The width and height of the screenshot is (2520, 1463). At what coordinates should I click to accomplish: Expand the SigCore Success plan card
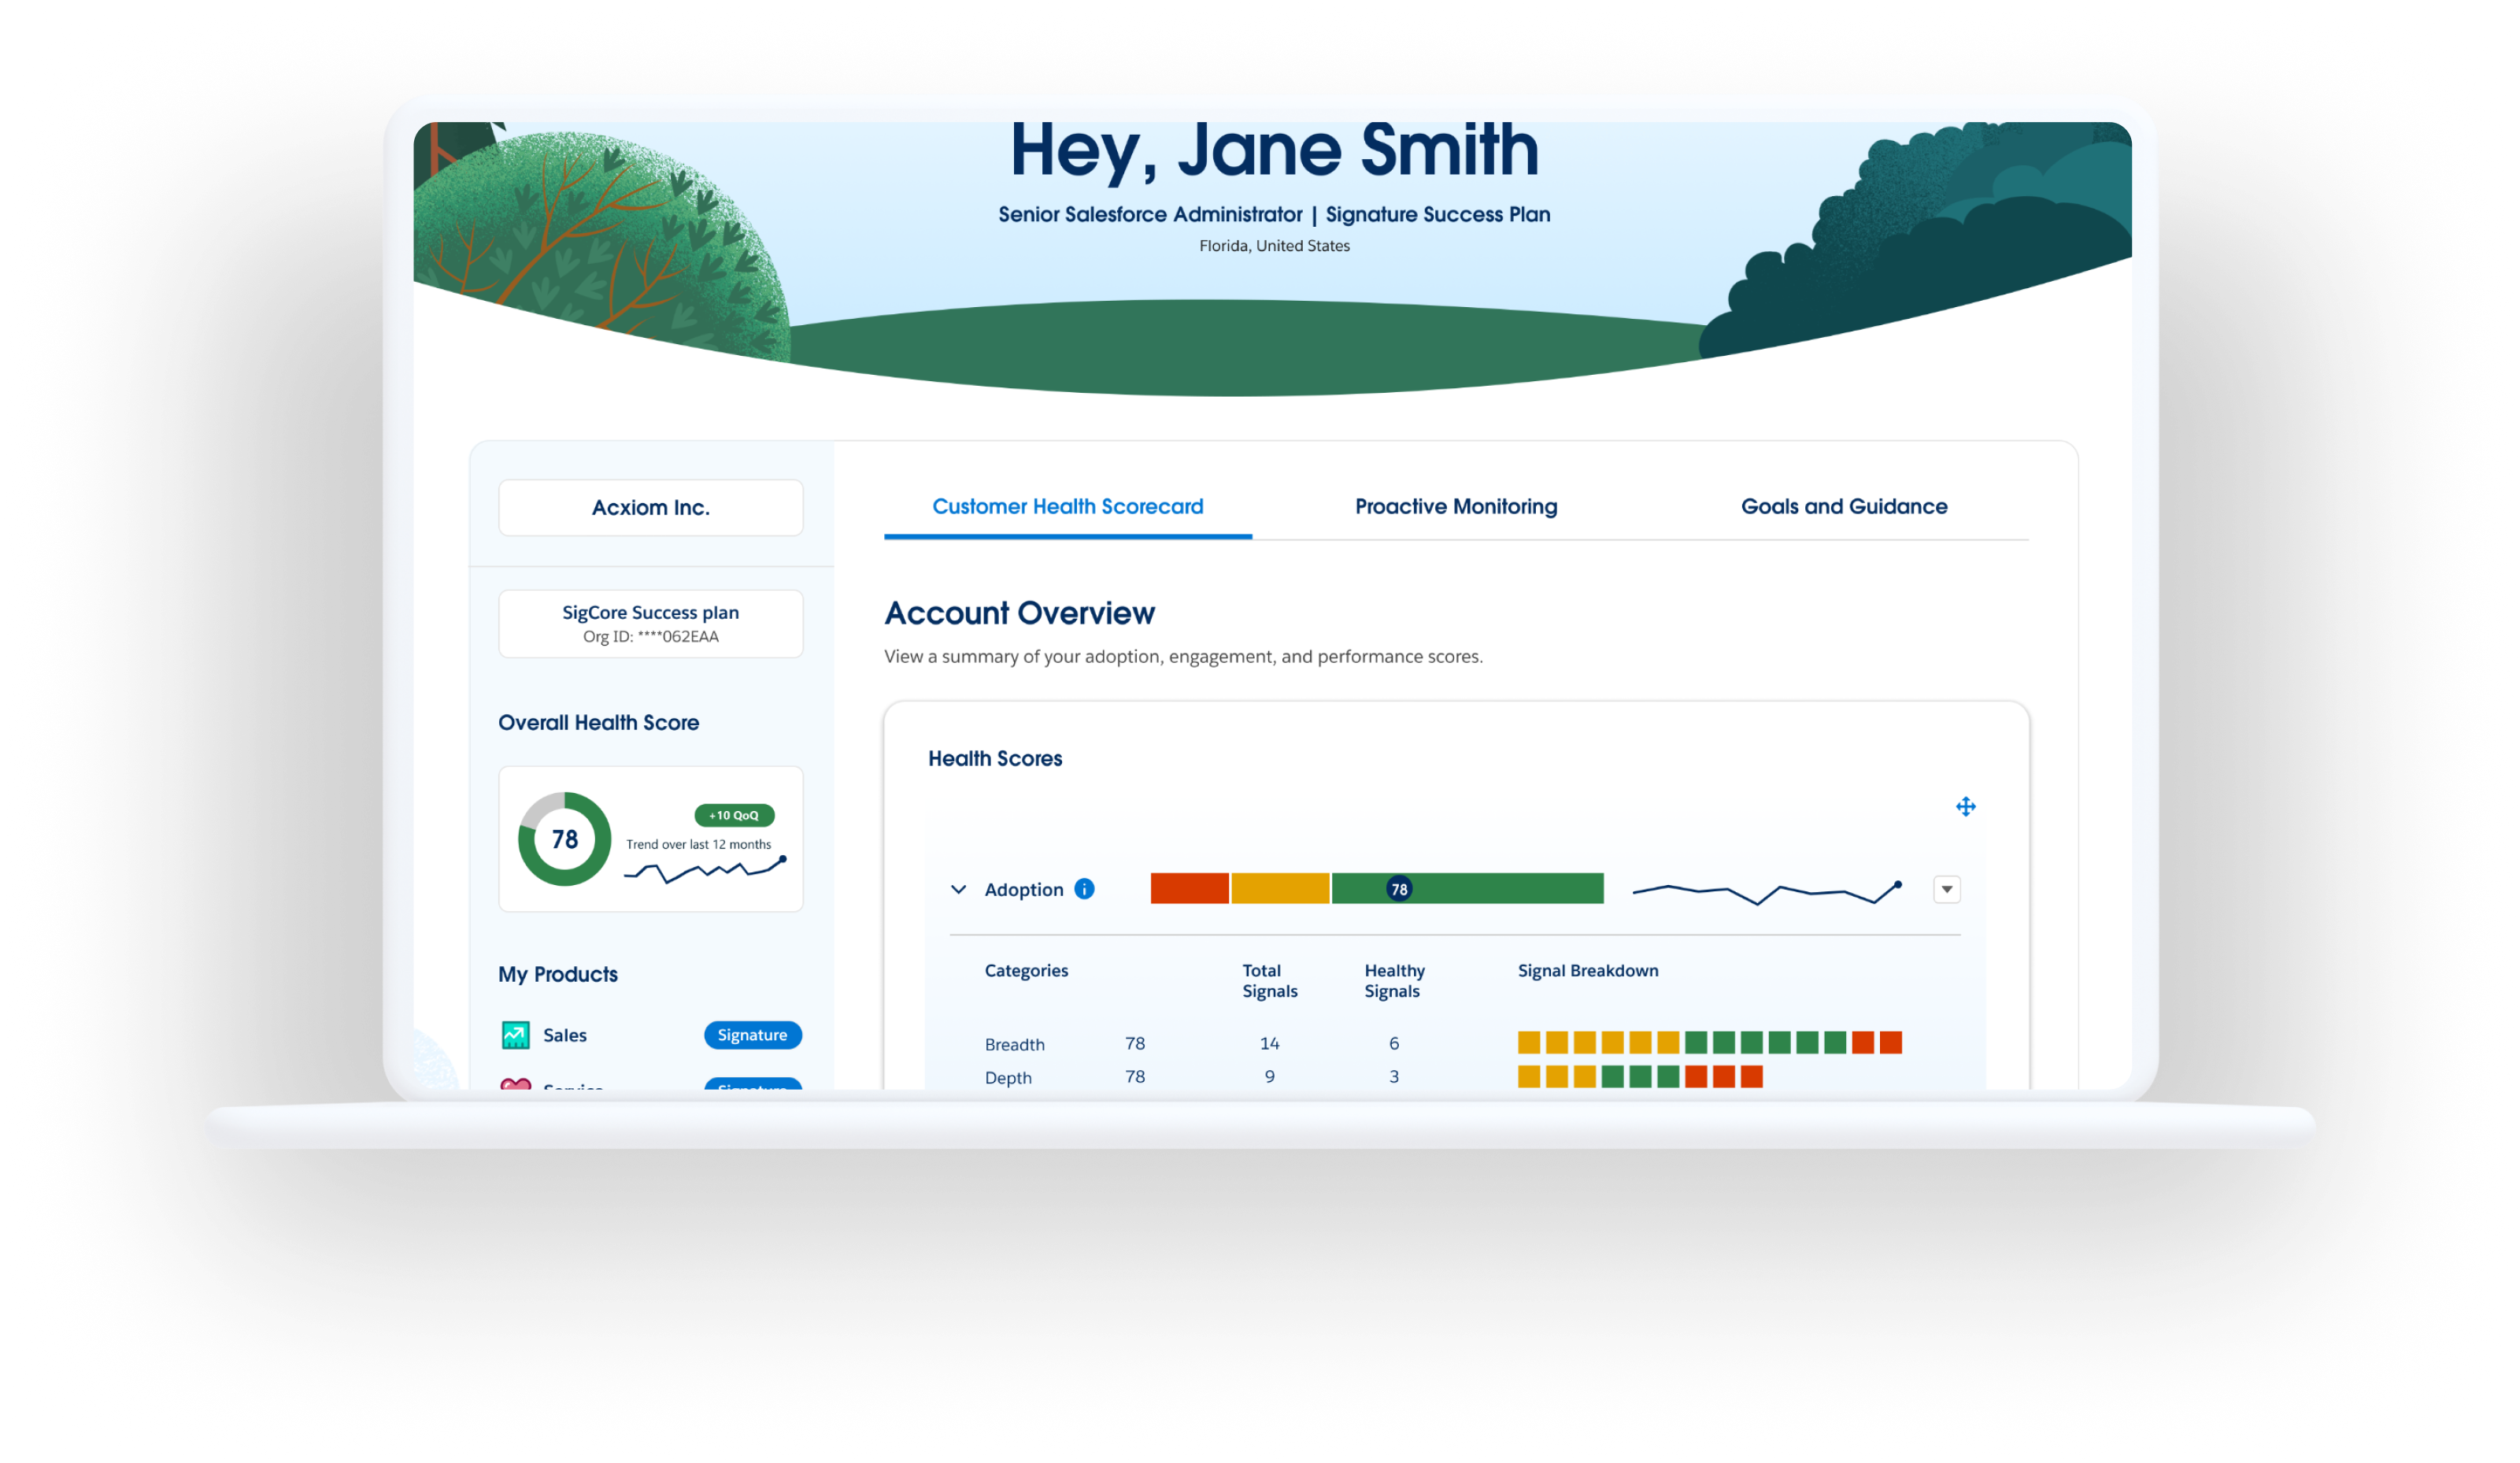[650, 623]
